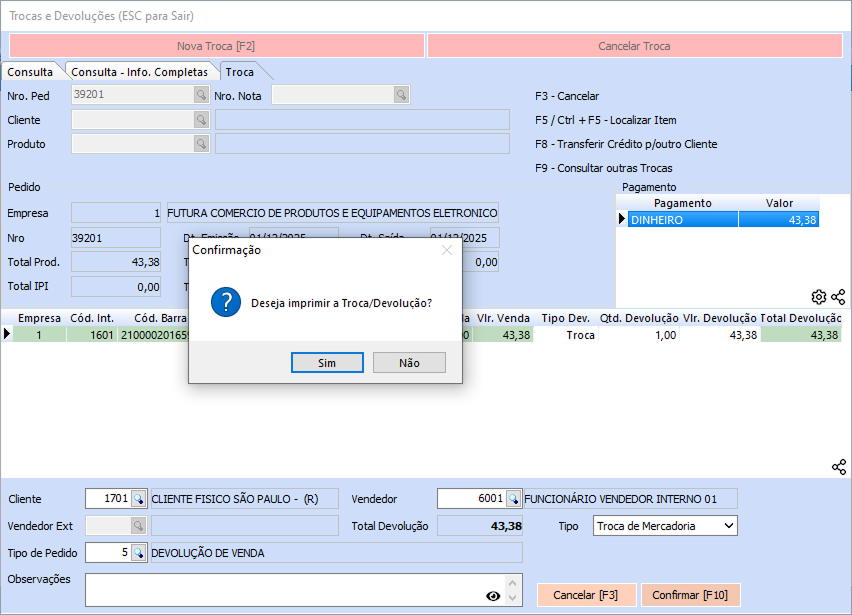852x615 pixels.
Task: Click the share icon beside the payment gear
Action: 838,297
